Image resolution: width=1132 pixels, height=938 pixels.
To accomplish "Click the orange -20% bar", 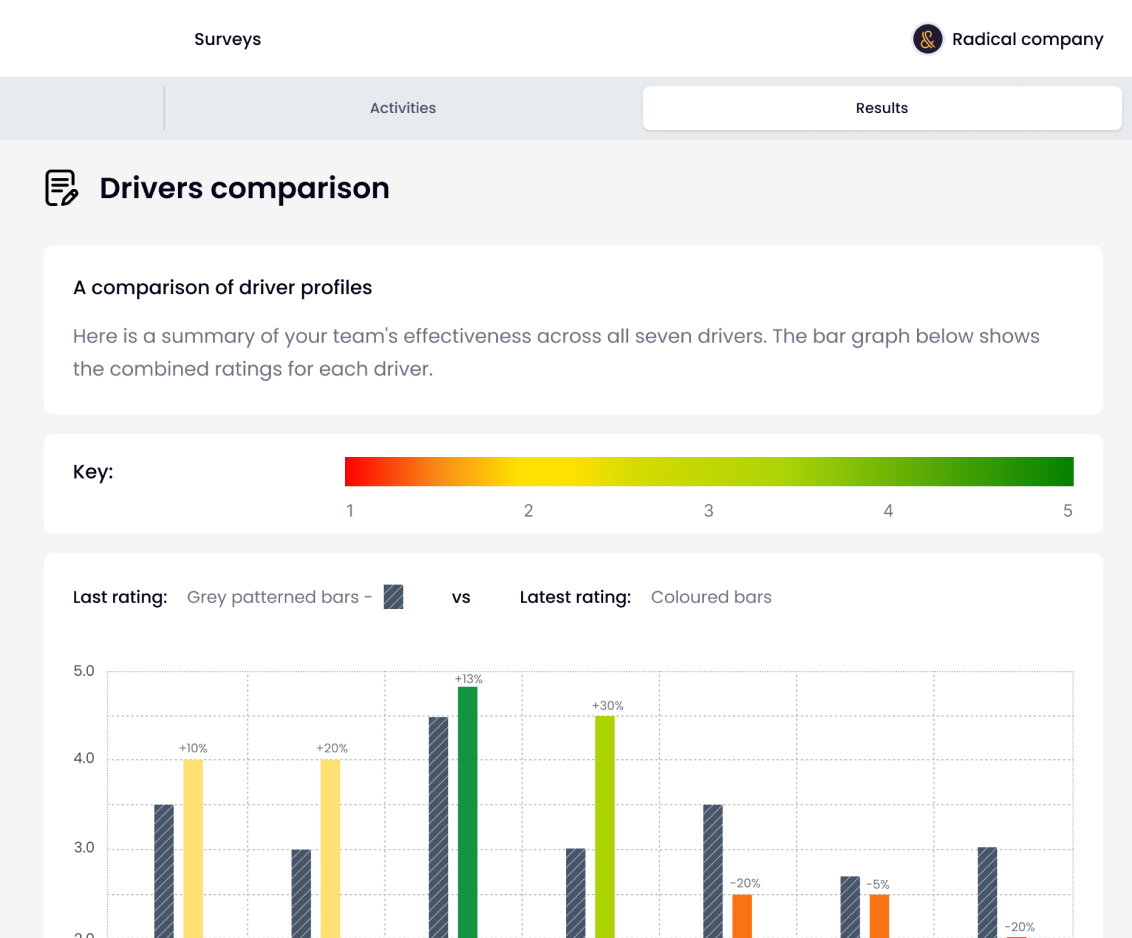I will pyautogui.click(x=741, y=915).
